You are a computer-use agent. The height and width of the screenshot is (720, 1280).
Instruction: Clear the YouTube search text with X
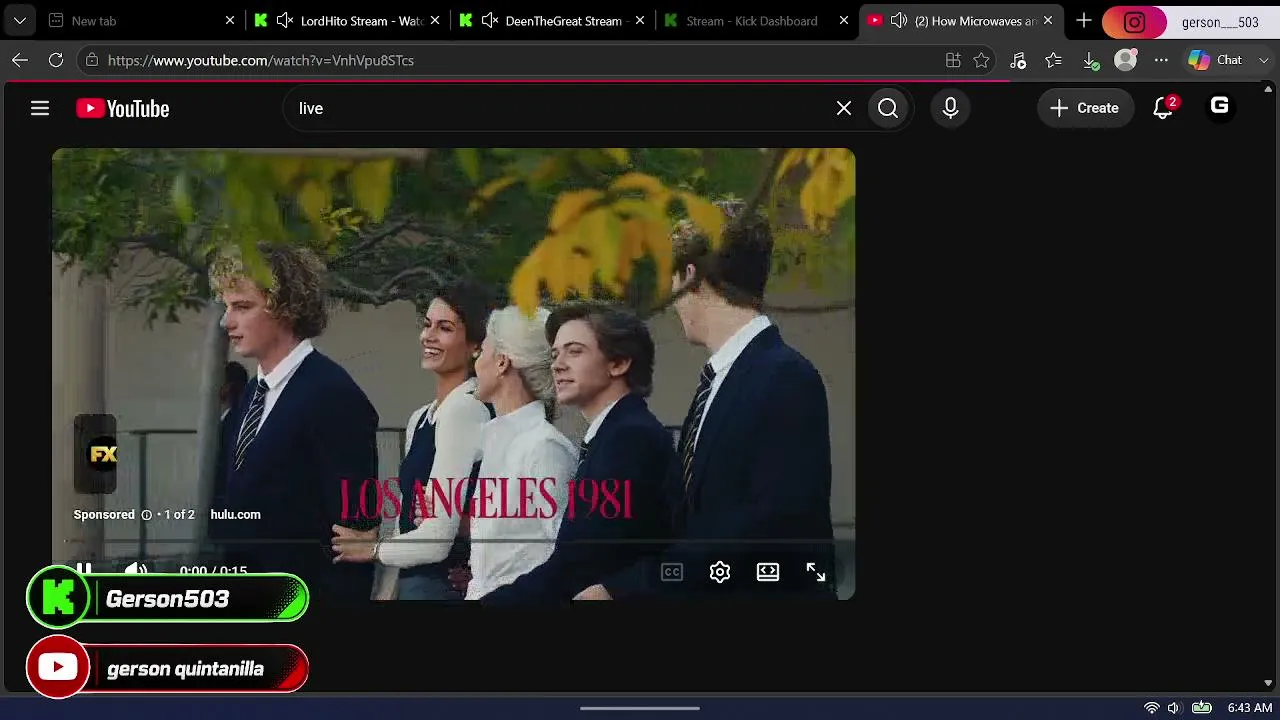(x=844, y=108)
